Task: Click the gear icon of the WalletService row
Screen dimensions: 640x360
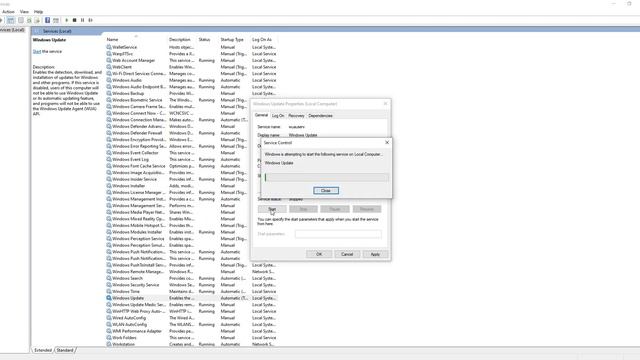Action: pyautogui.click(x=109, y=47)
